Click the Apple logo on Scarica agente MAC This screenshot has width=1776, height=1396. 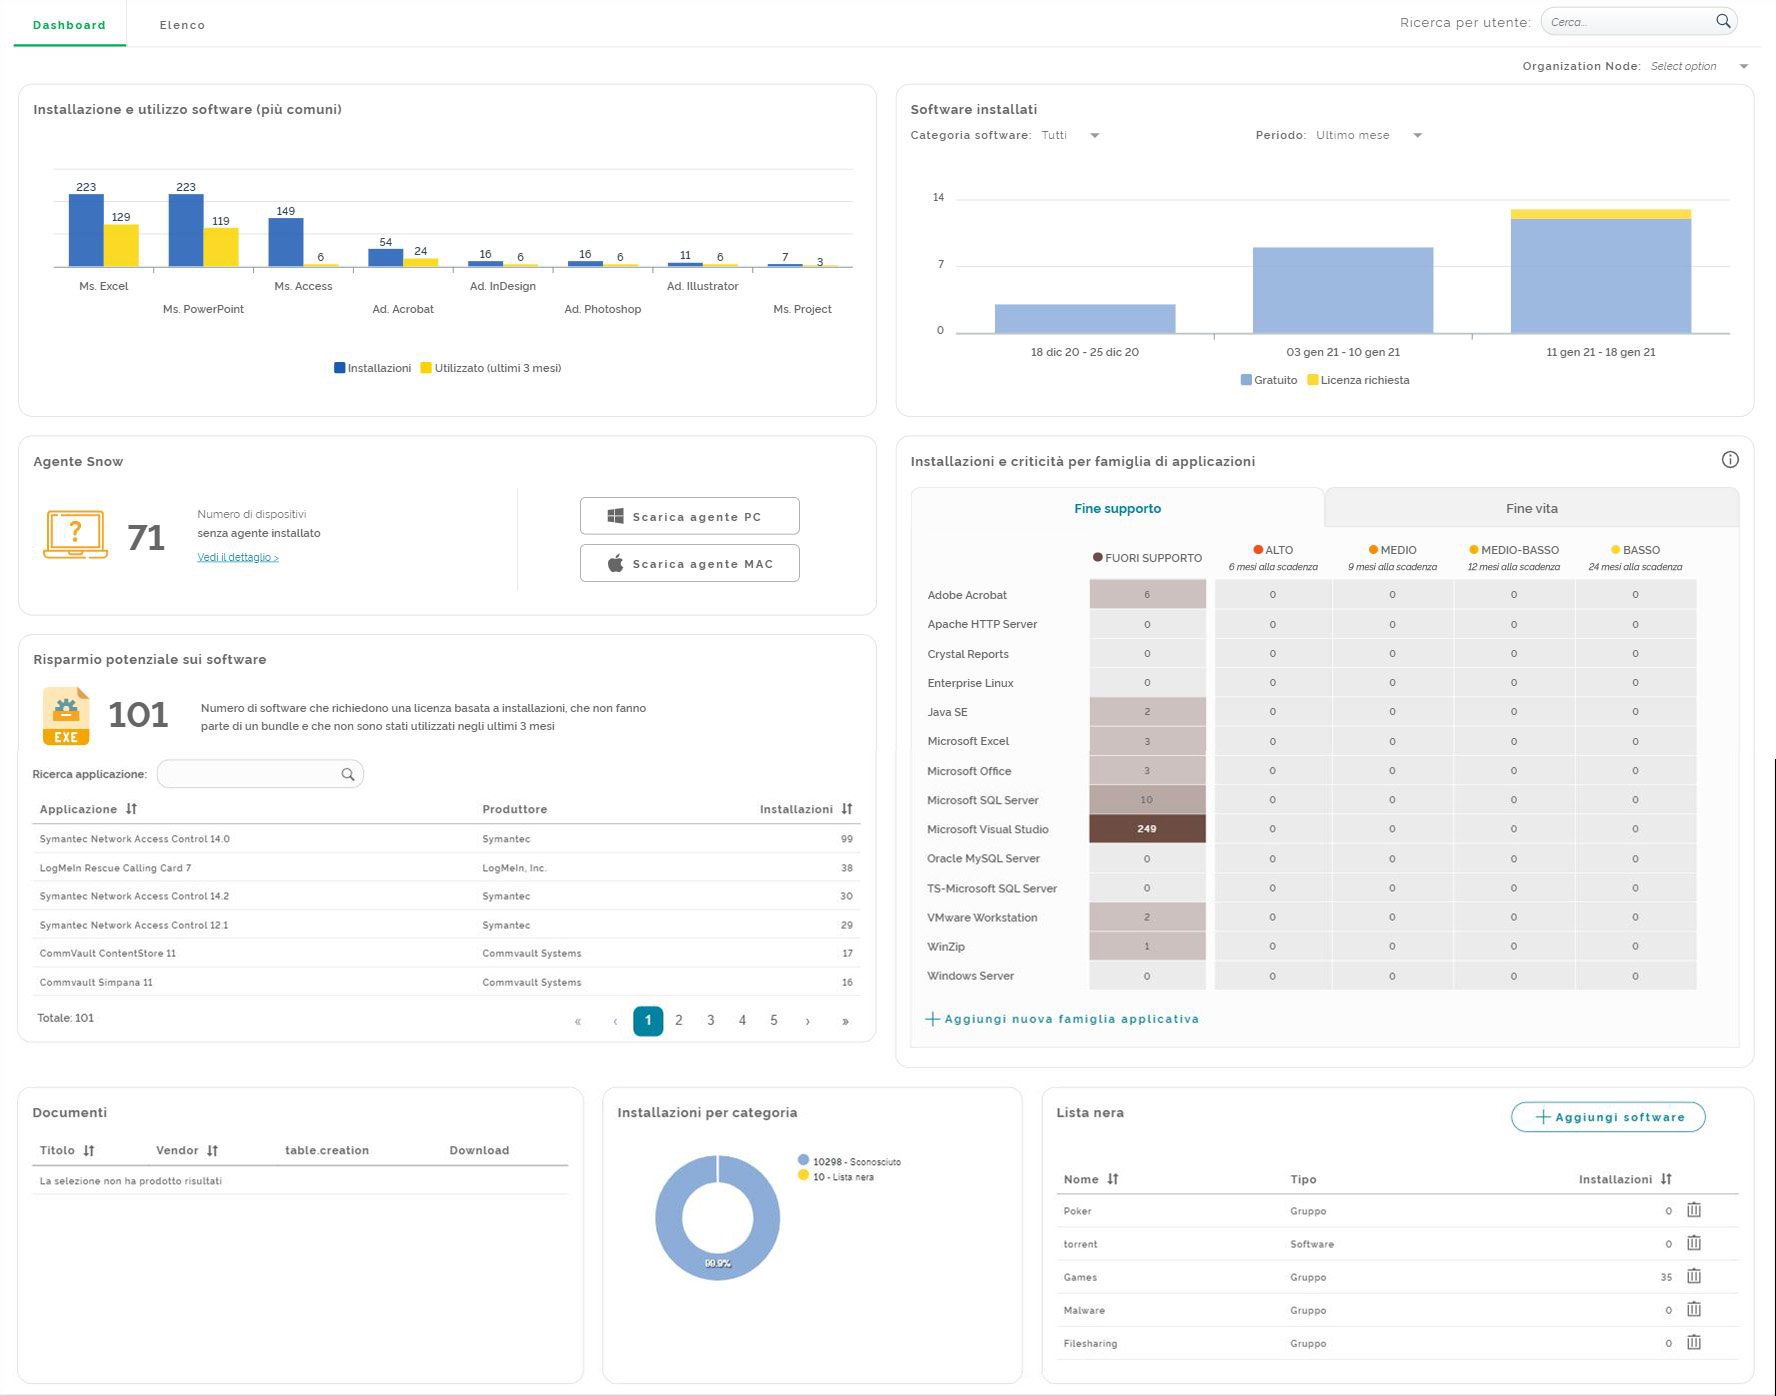click(616, 564)
